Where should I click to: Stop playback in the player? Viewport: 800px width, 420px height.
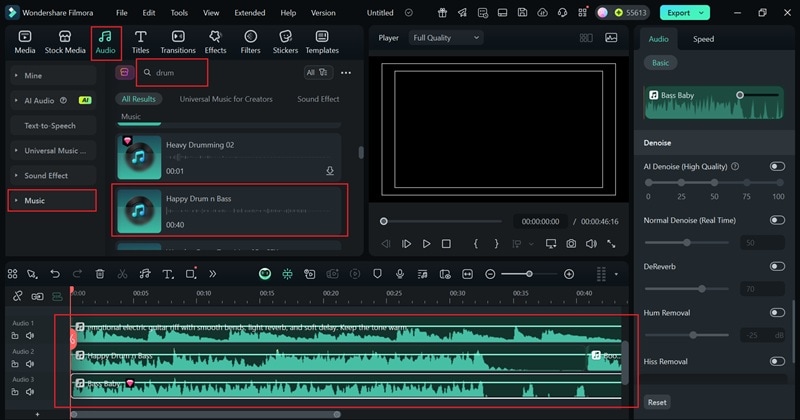[446, 244]
